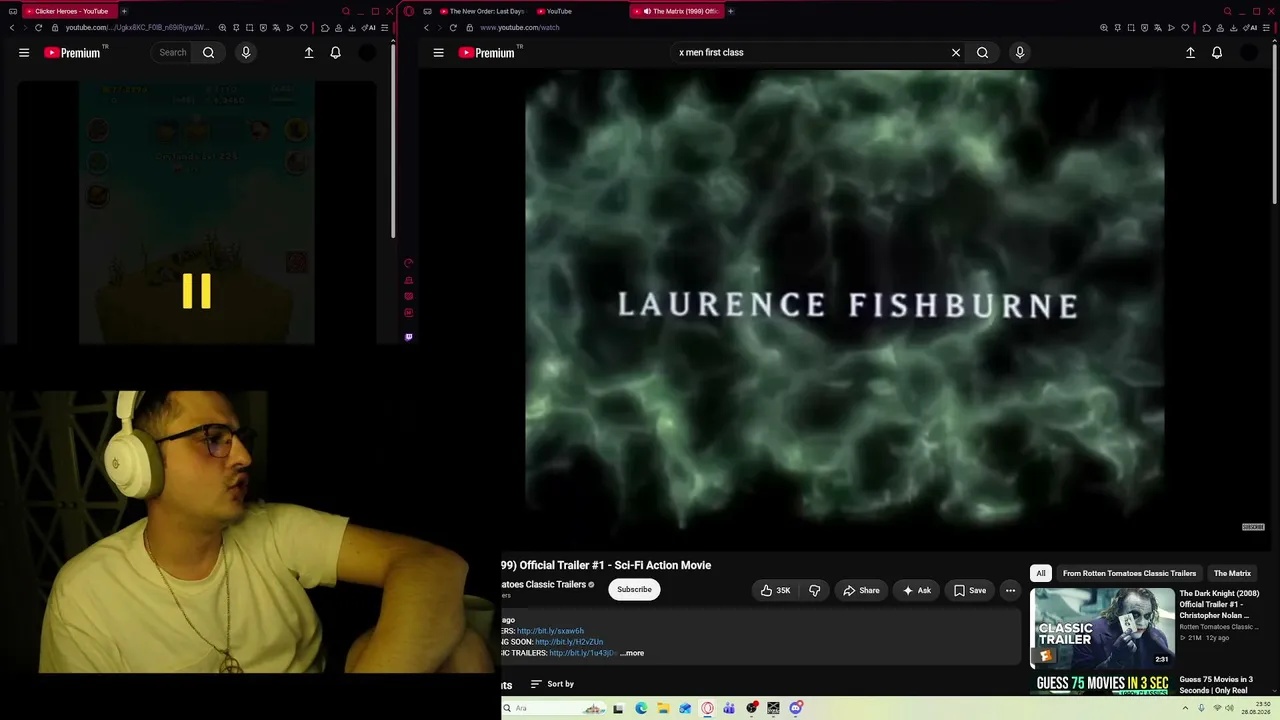Open Microsoft Edge from taskbar
The height and width of the screenshot is (720, 1280).
click(x=641, y=708)
